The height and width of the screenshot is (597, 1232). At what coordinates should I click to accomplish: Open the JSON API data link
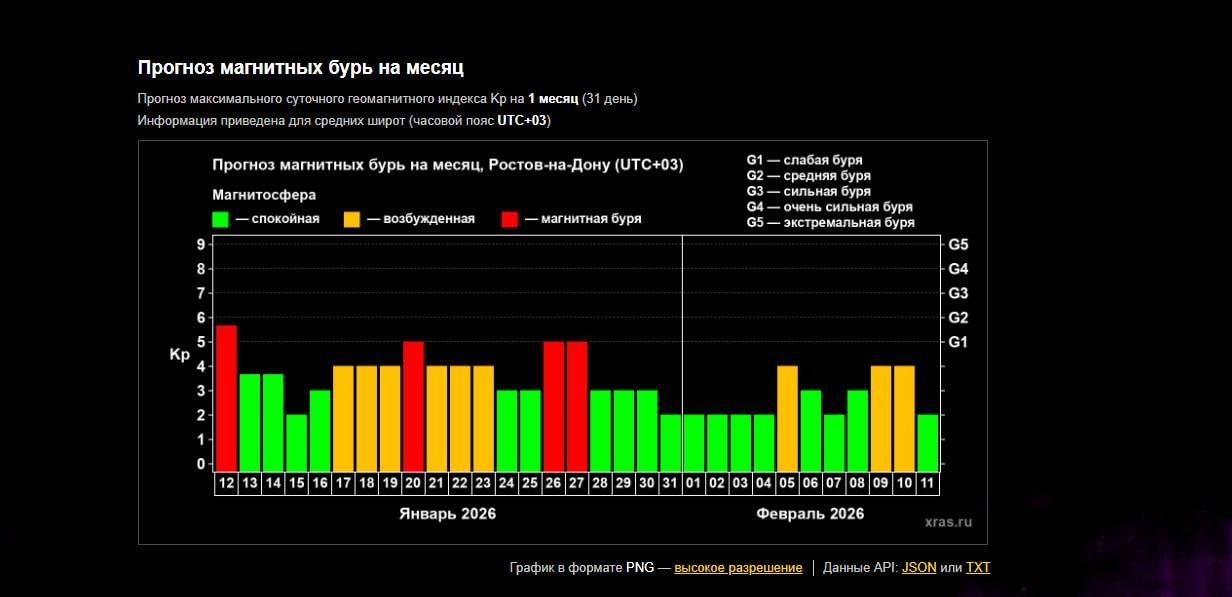pyautogui.click(x=919, y=568)
